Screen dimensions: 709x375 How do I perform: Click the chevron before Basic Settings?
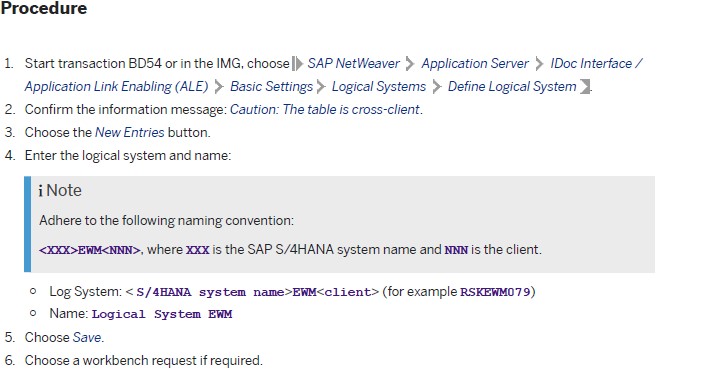click(218, 86)
